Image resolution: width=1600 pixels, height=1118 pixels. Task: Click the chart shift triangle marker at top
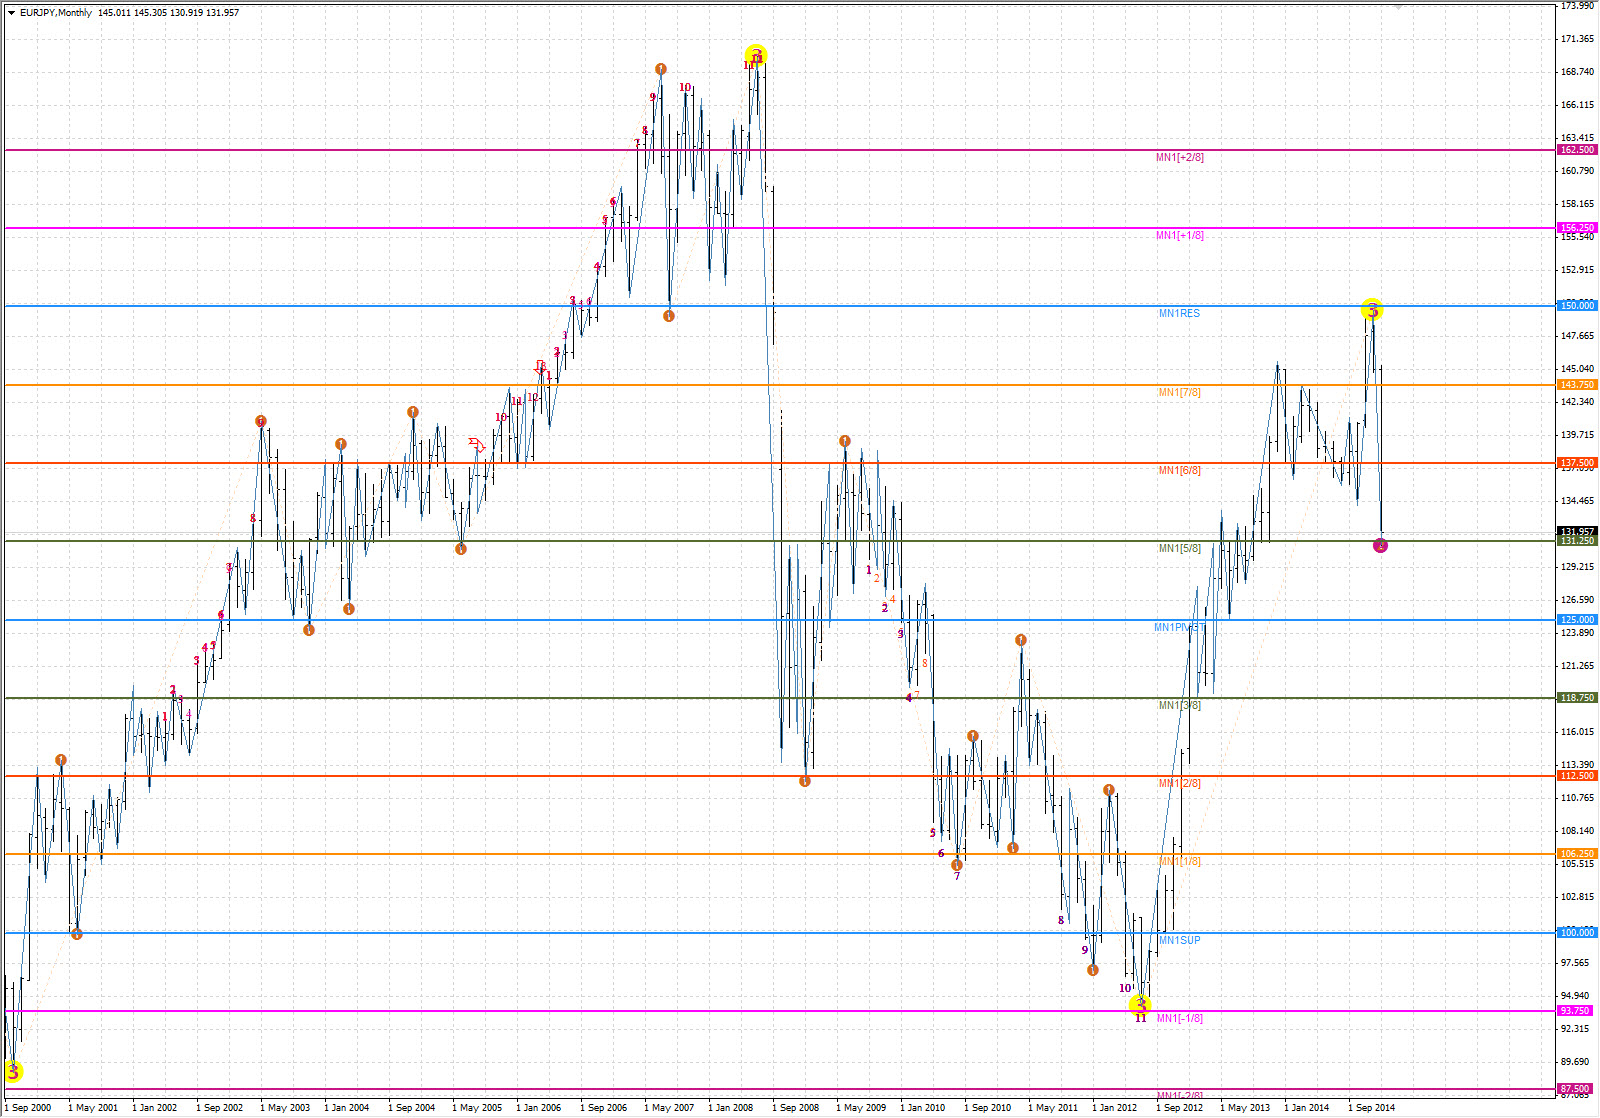click(x=1397, y=6)
